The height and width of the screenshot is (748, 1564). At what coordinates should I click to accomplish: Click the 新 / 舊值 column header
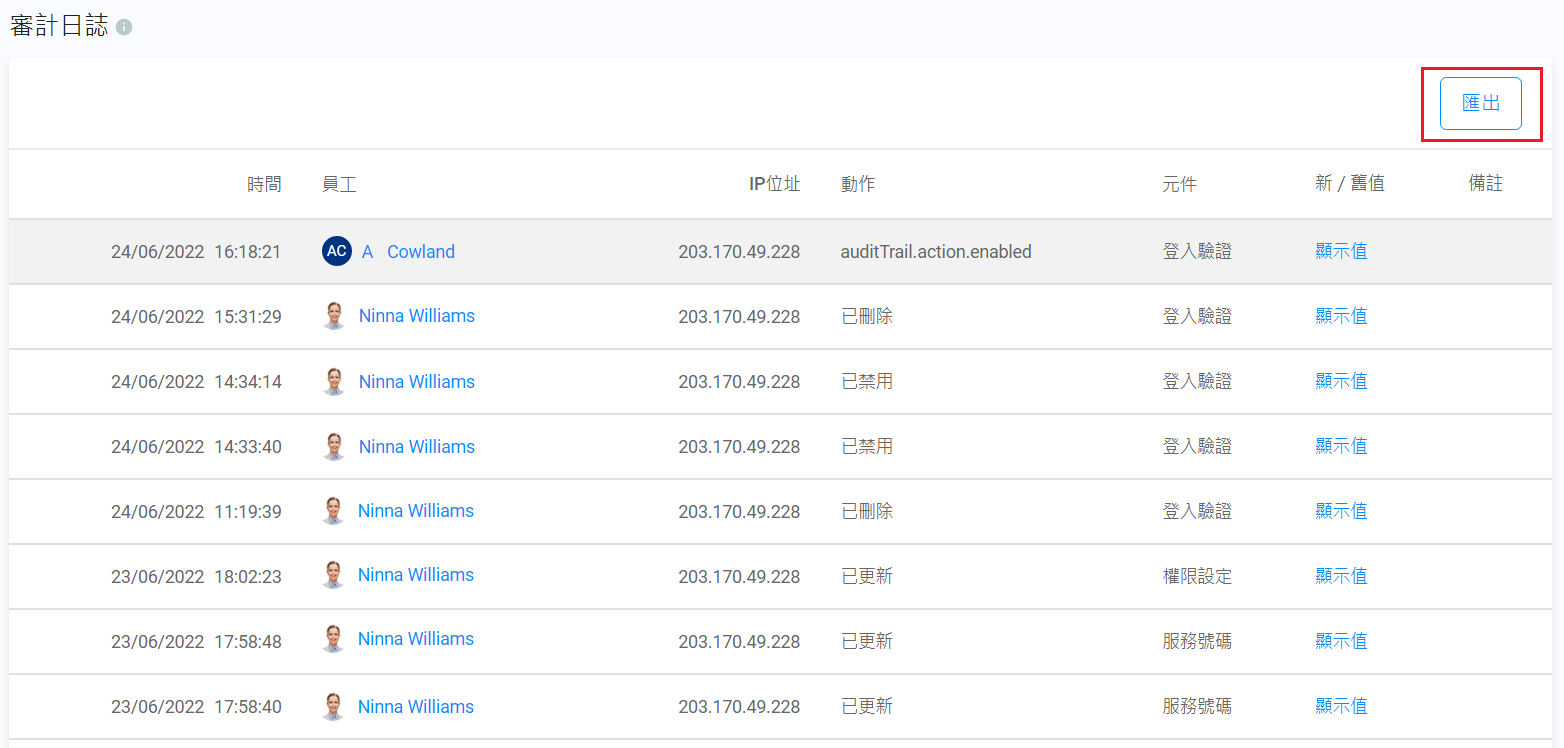[x=1350, y=184]
